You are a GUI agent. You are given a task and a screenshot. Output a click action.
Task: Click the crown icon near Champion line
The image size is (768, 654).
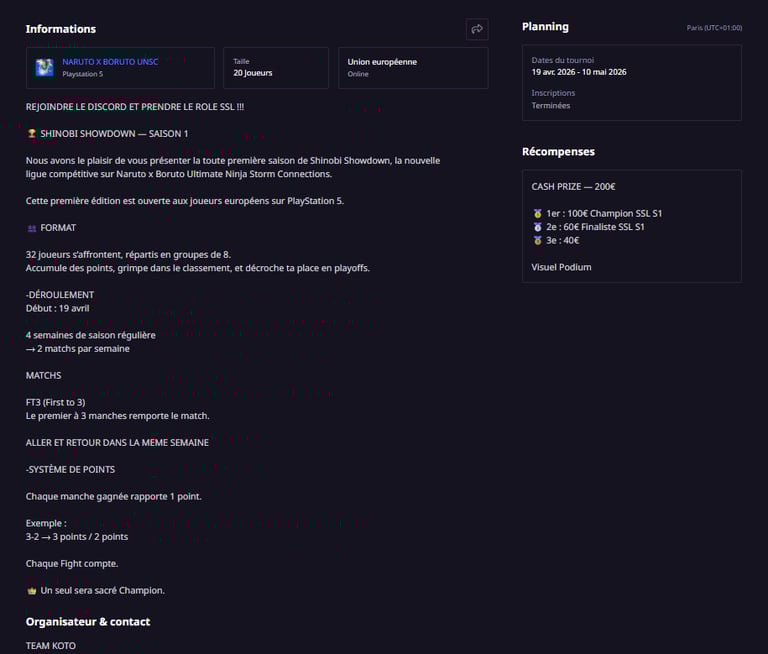pyautogui.click(x=31, y=591)
